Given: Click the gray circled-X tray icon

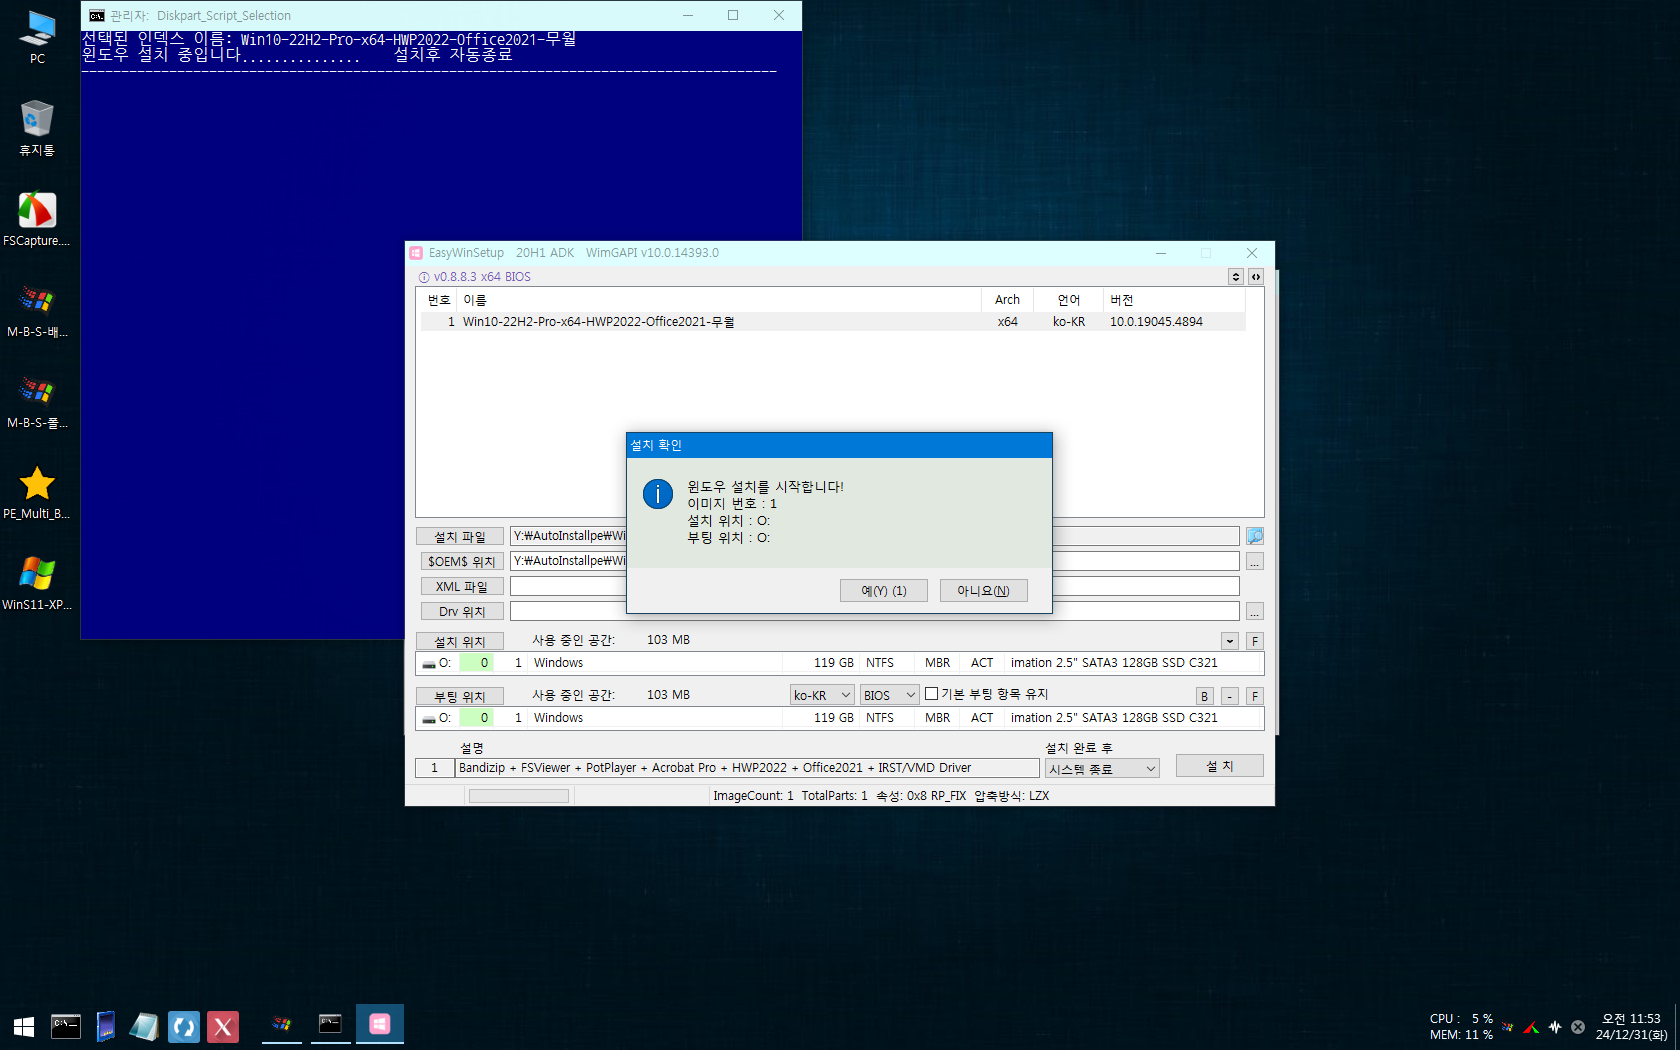Looking at the screenshot, I should click(1578, 1027).
